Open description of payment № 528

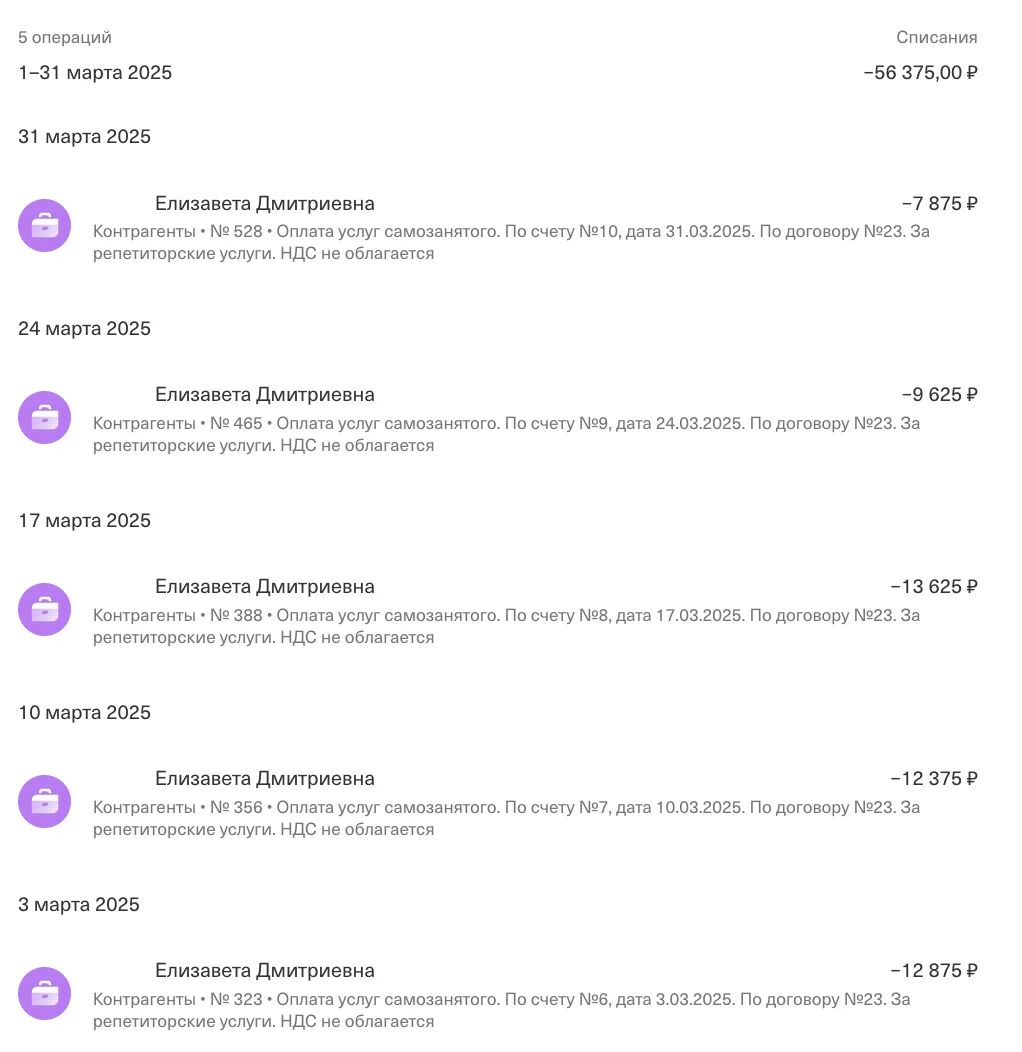511,242
